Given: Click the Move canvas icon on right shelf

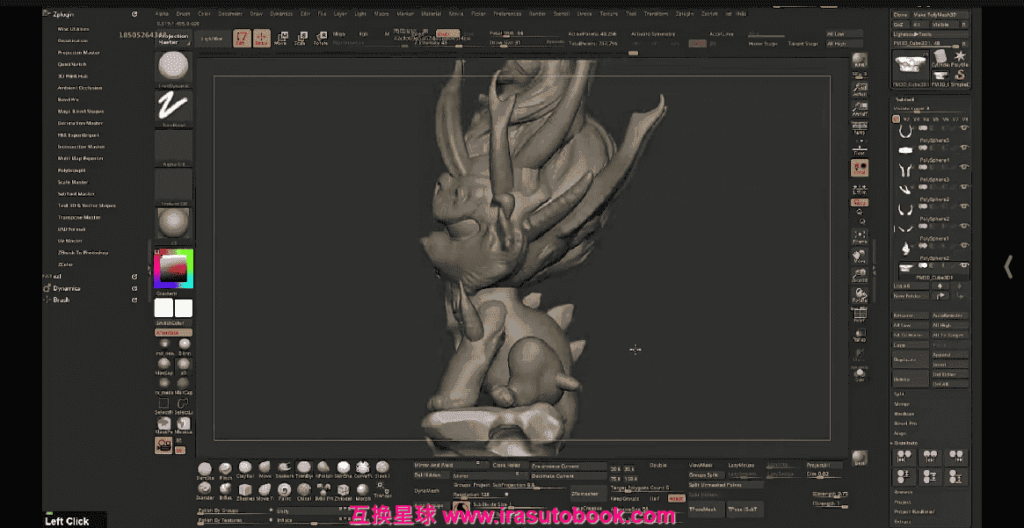Looking at the screenshot, I should click(x=860, y=256).
